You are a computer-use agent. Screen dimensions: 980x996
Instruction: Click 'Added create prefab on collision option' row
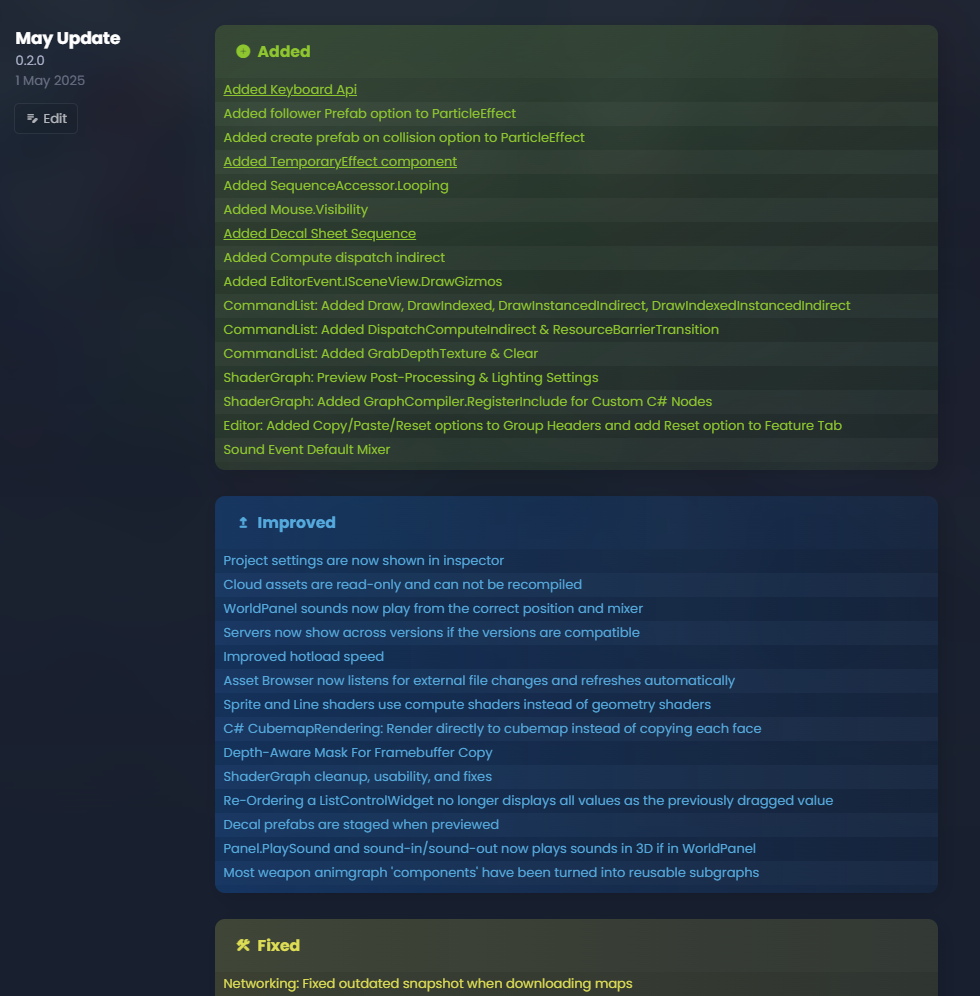click(576, 138)
